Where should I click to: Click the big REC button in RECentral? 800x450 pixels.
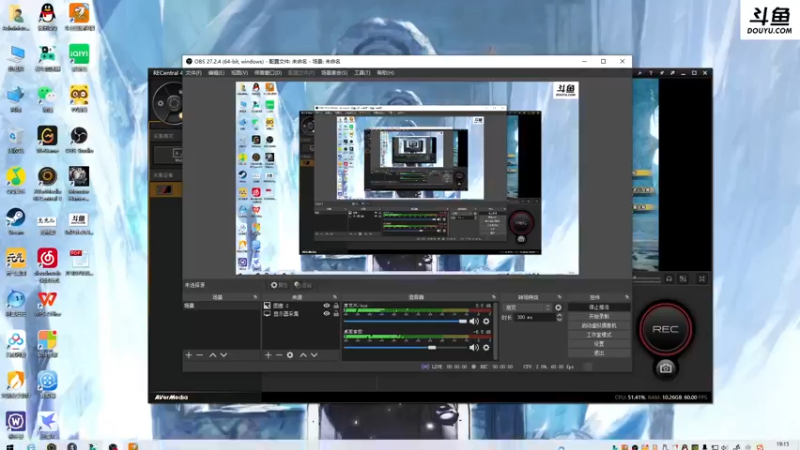[665, 329]
